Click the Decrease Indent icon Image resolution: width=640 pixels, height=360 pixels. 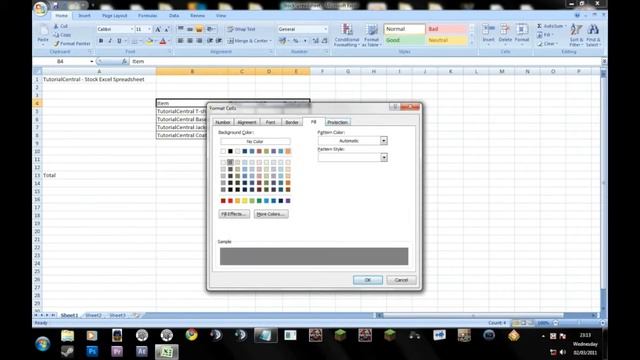point(210,41)
